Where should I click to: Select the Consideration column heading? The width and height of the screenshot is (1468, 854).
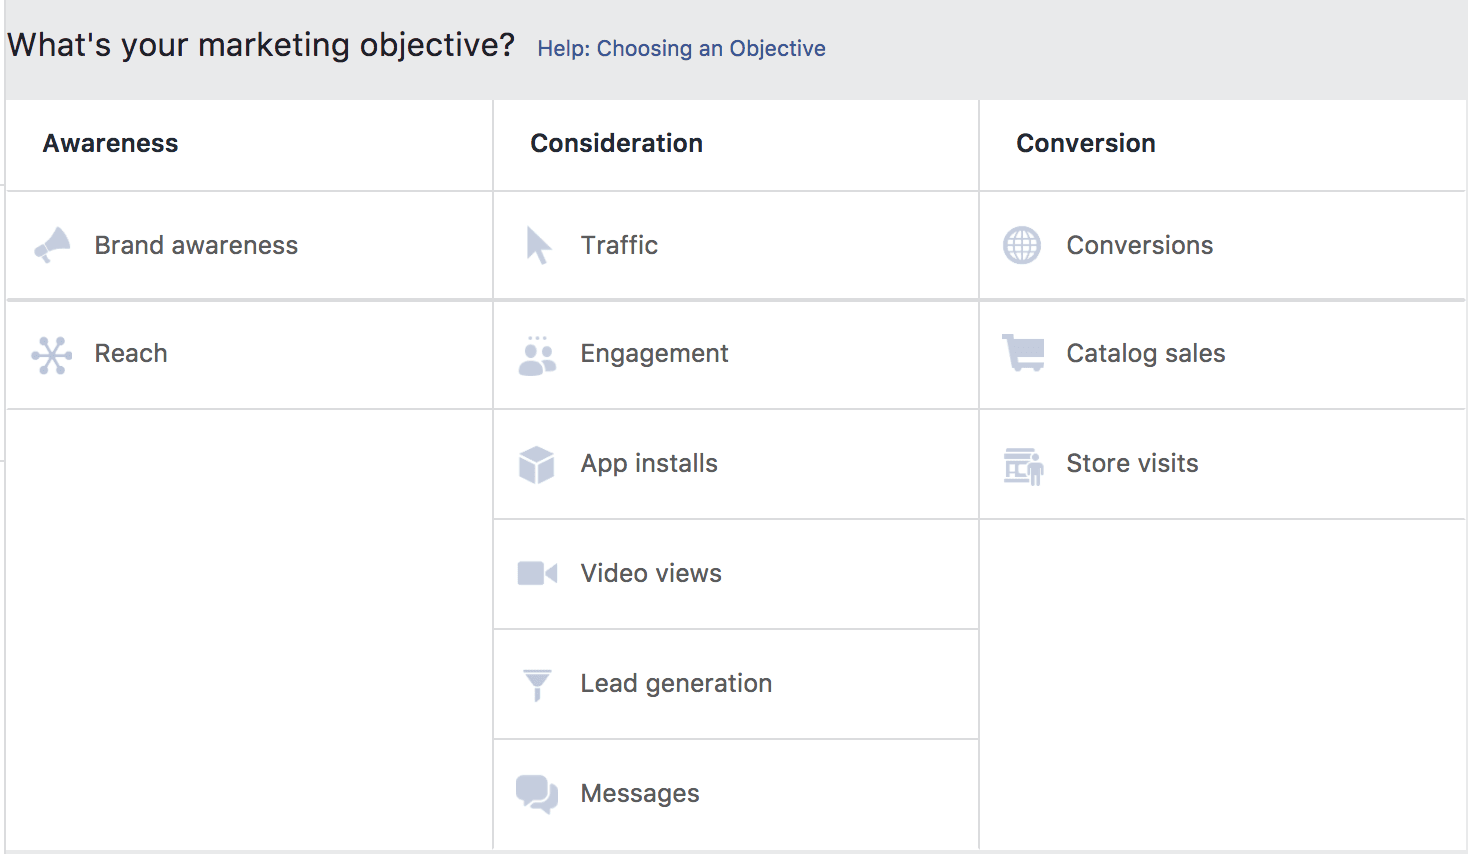616,144
